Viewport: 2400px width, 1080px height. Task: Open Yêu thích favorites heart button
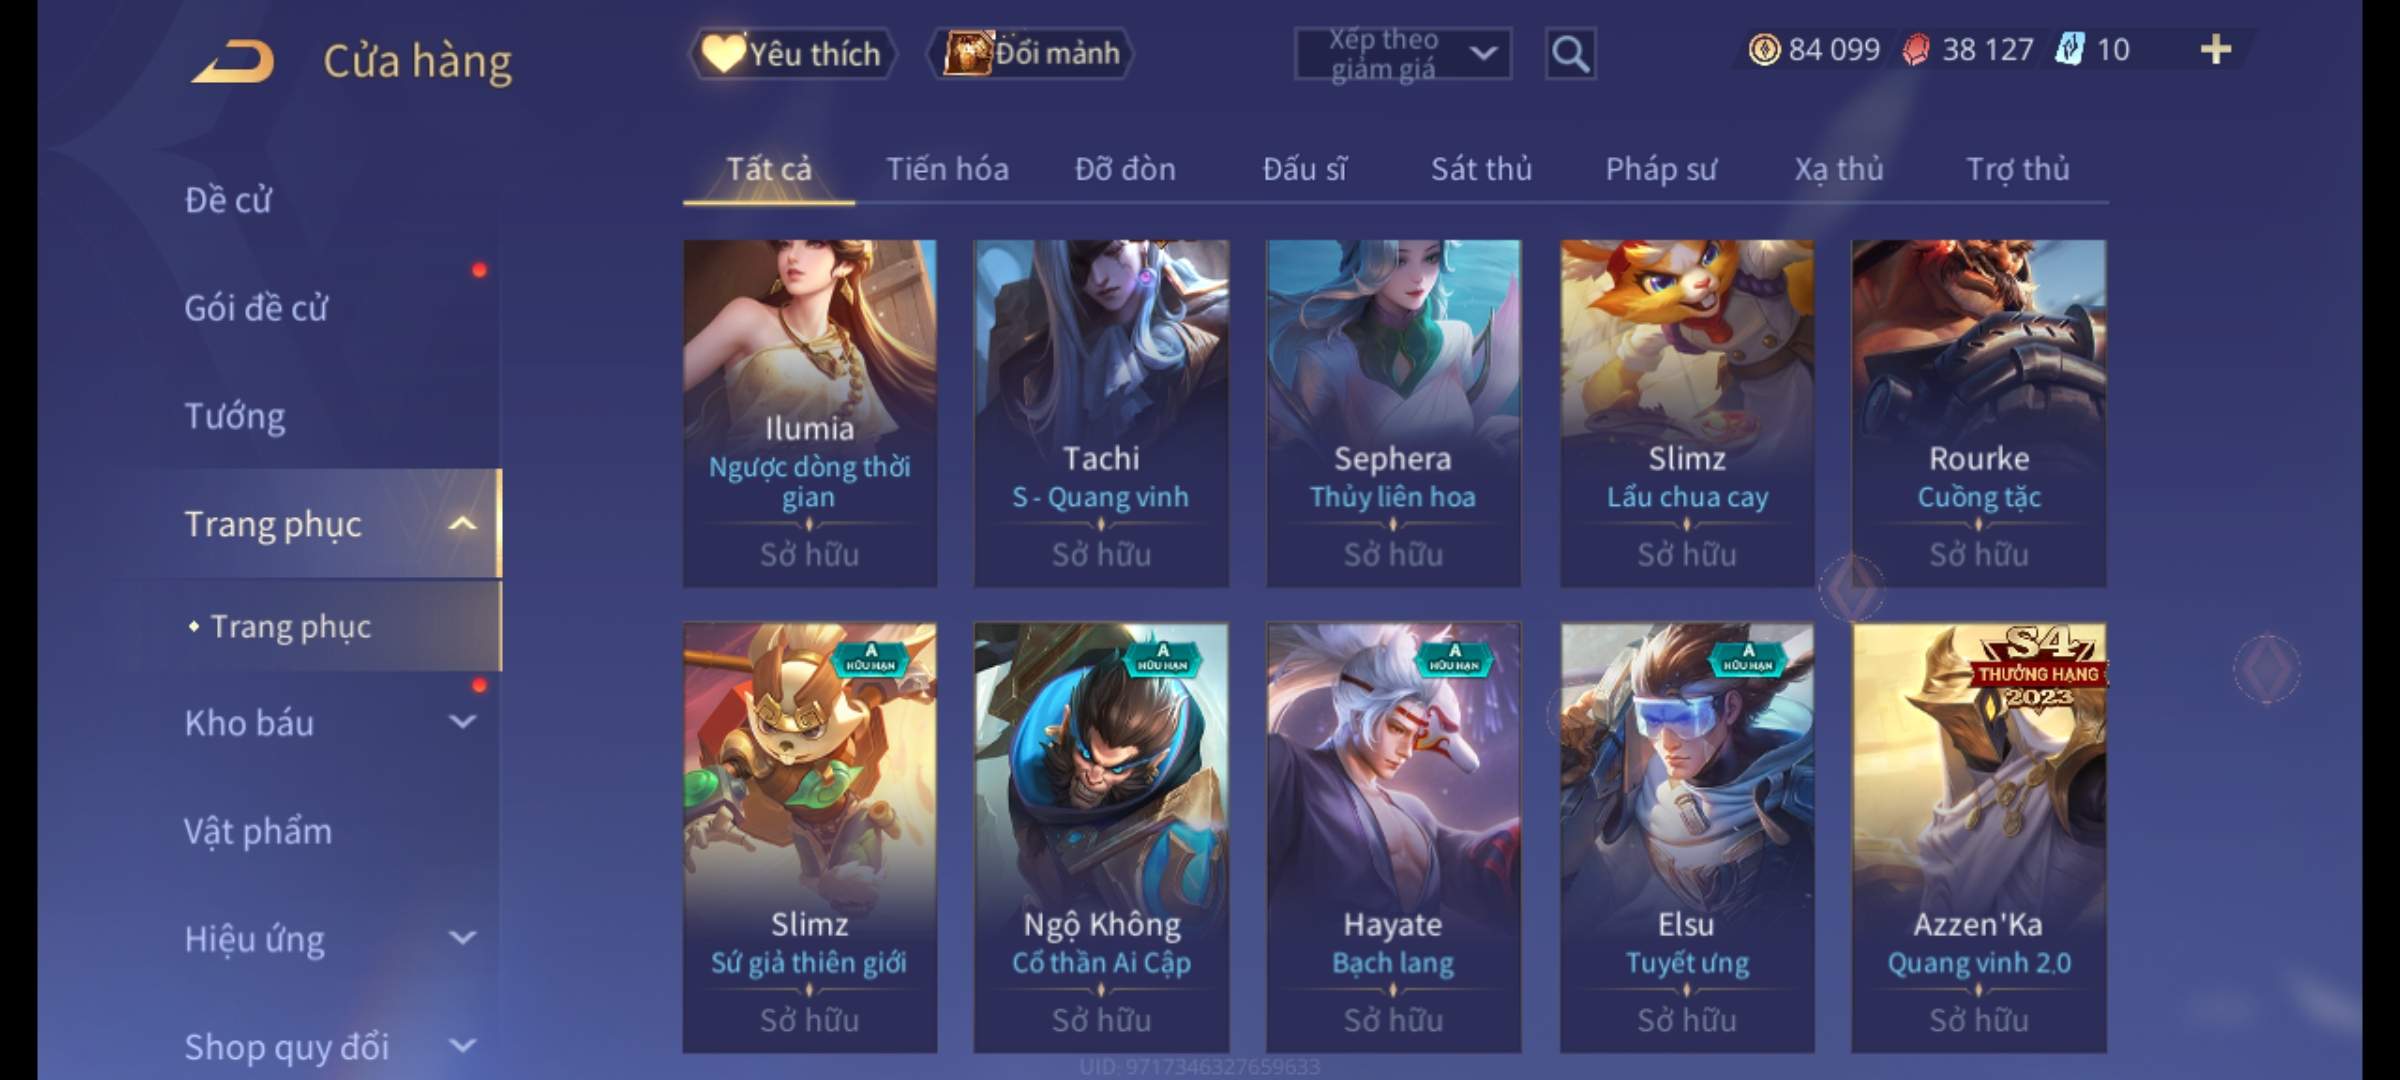(792, 53)
